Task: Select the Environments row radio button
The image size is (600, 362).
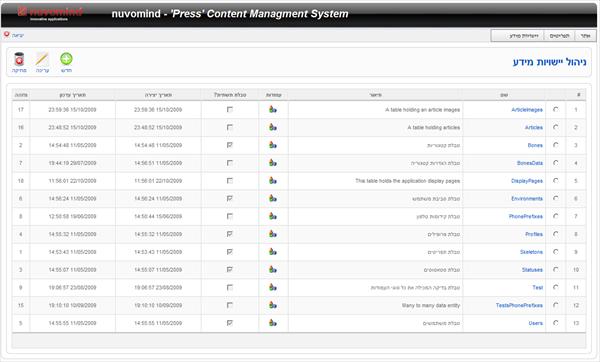Action: [556, 198]
